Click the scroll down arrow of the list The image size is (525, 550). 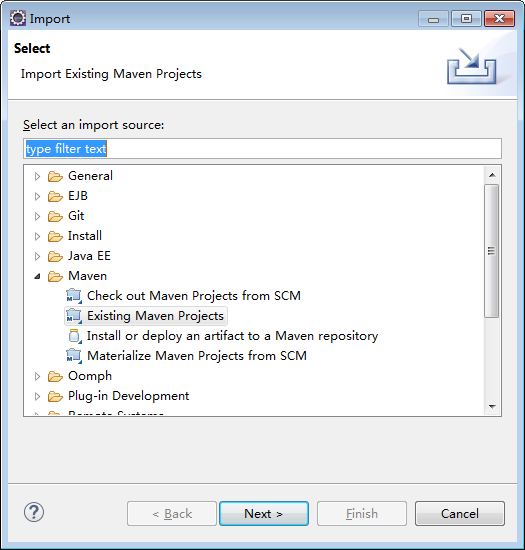tap(492, 407)
